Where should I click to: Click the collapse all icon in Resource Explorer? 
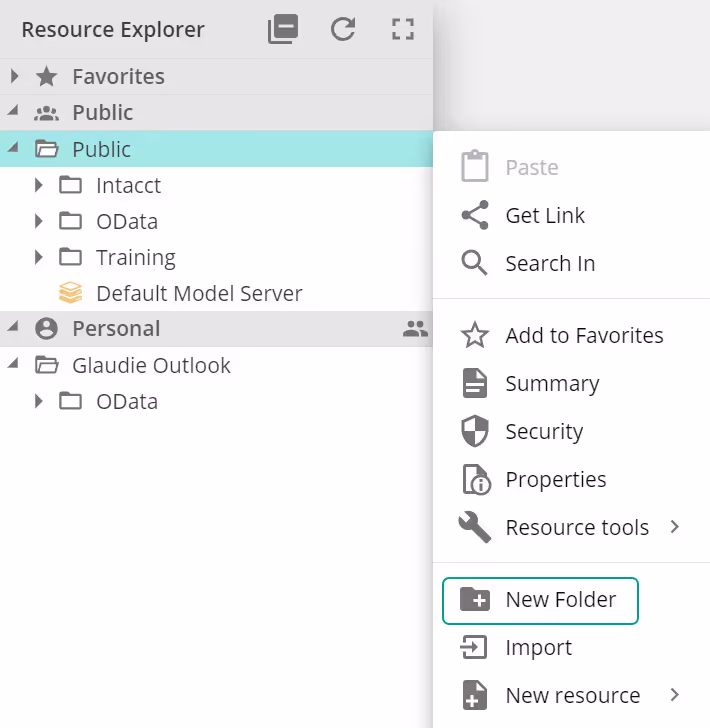283,30
